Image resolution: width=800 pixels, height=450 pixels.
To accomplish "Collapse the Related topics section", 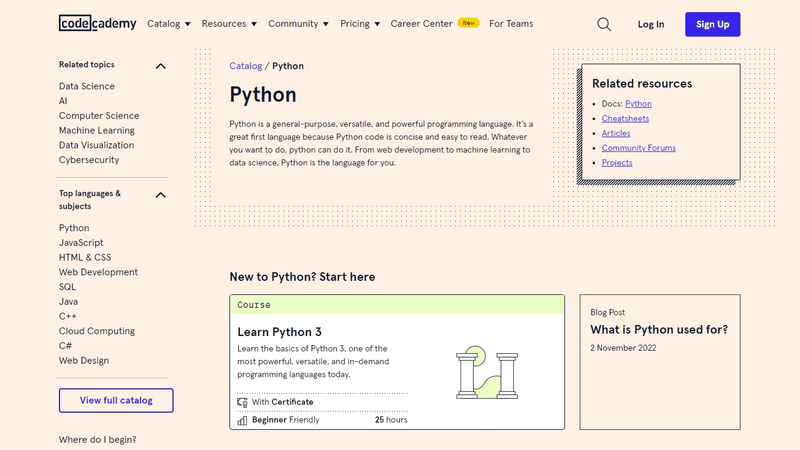I will point(160,66).
